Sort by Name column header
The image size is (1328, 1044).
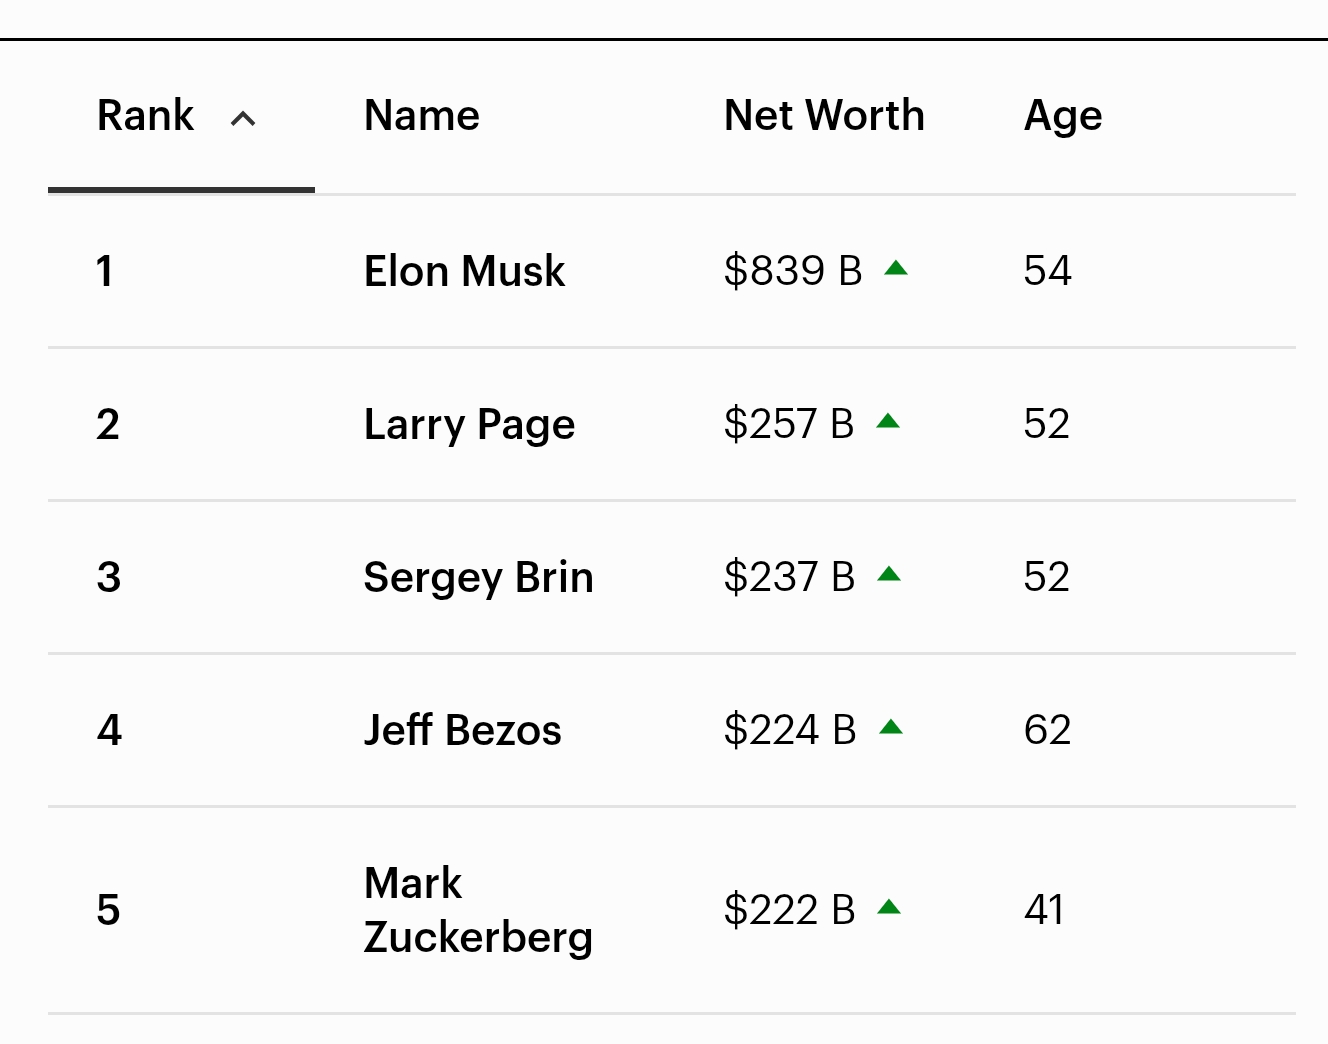coord(421,116)
